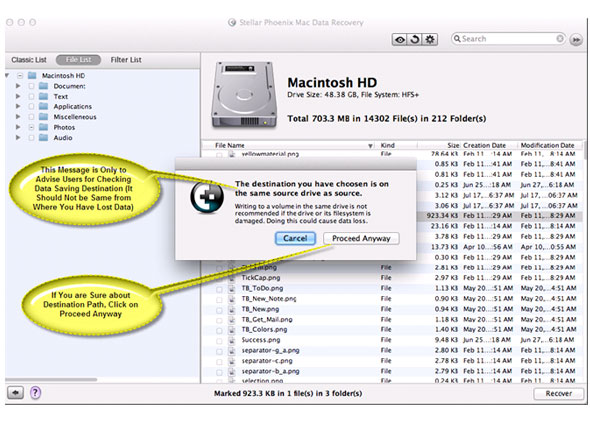Sort by the Creation Date column header
This screenshot has height=421, width=590.
(488, 146)
